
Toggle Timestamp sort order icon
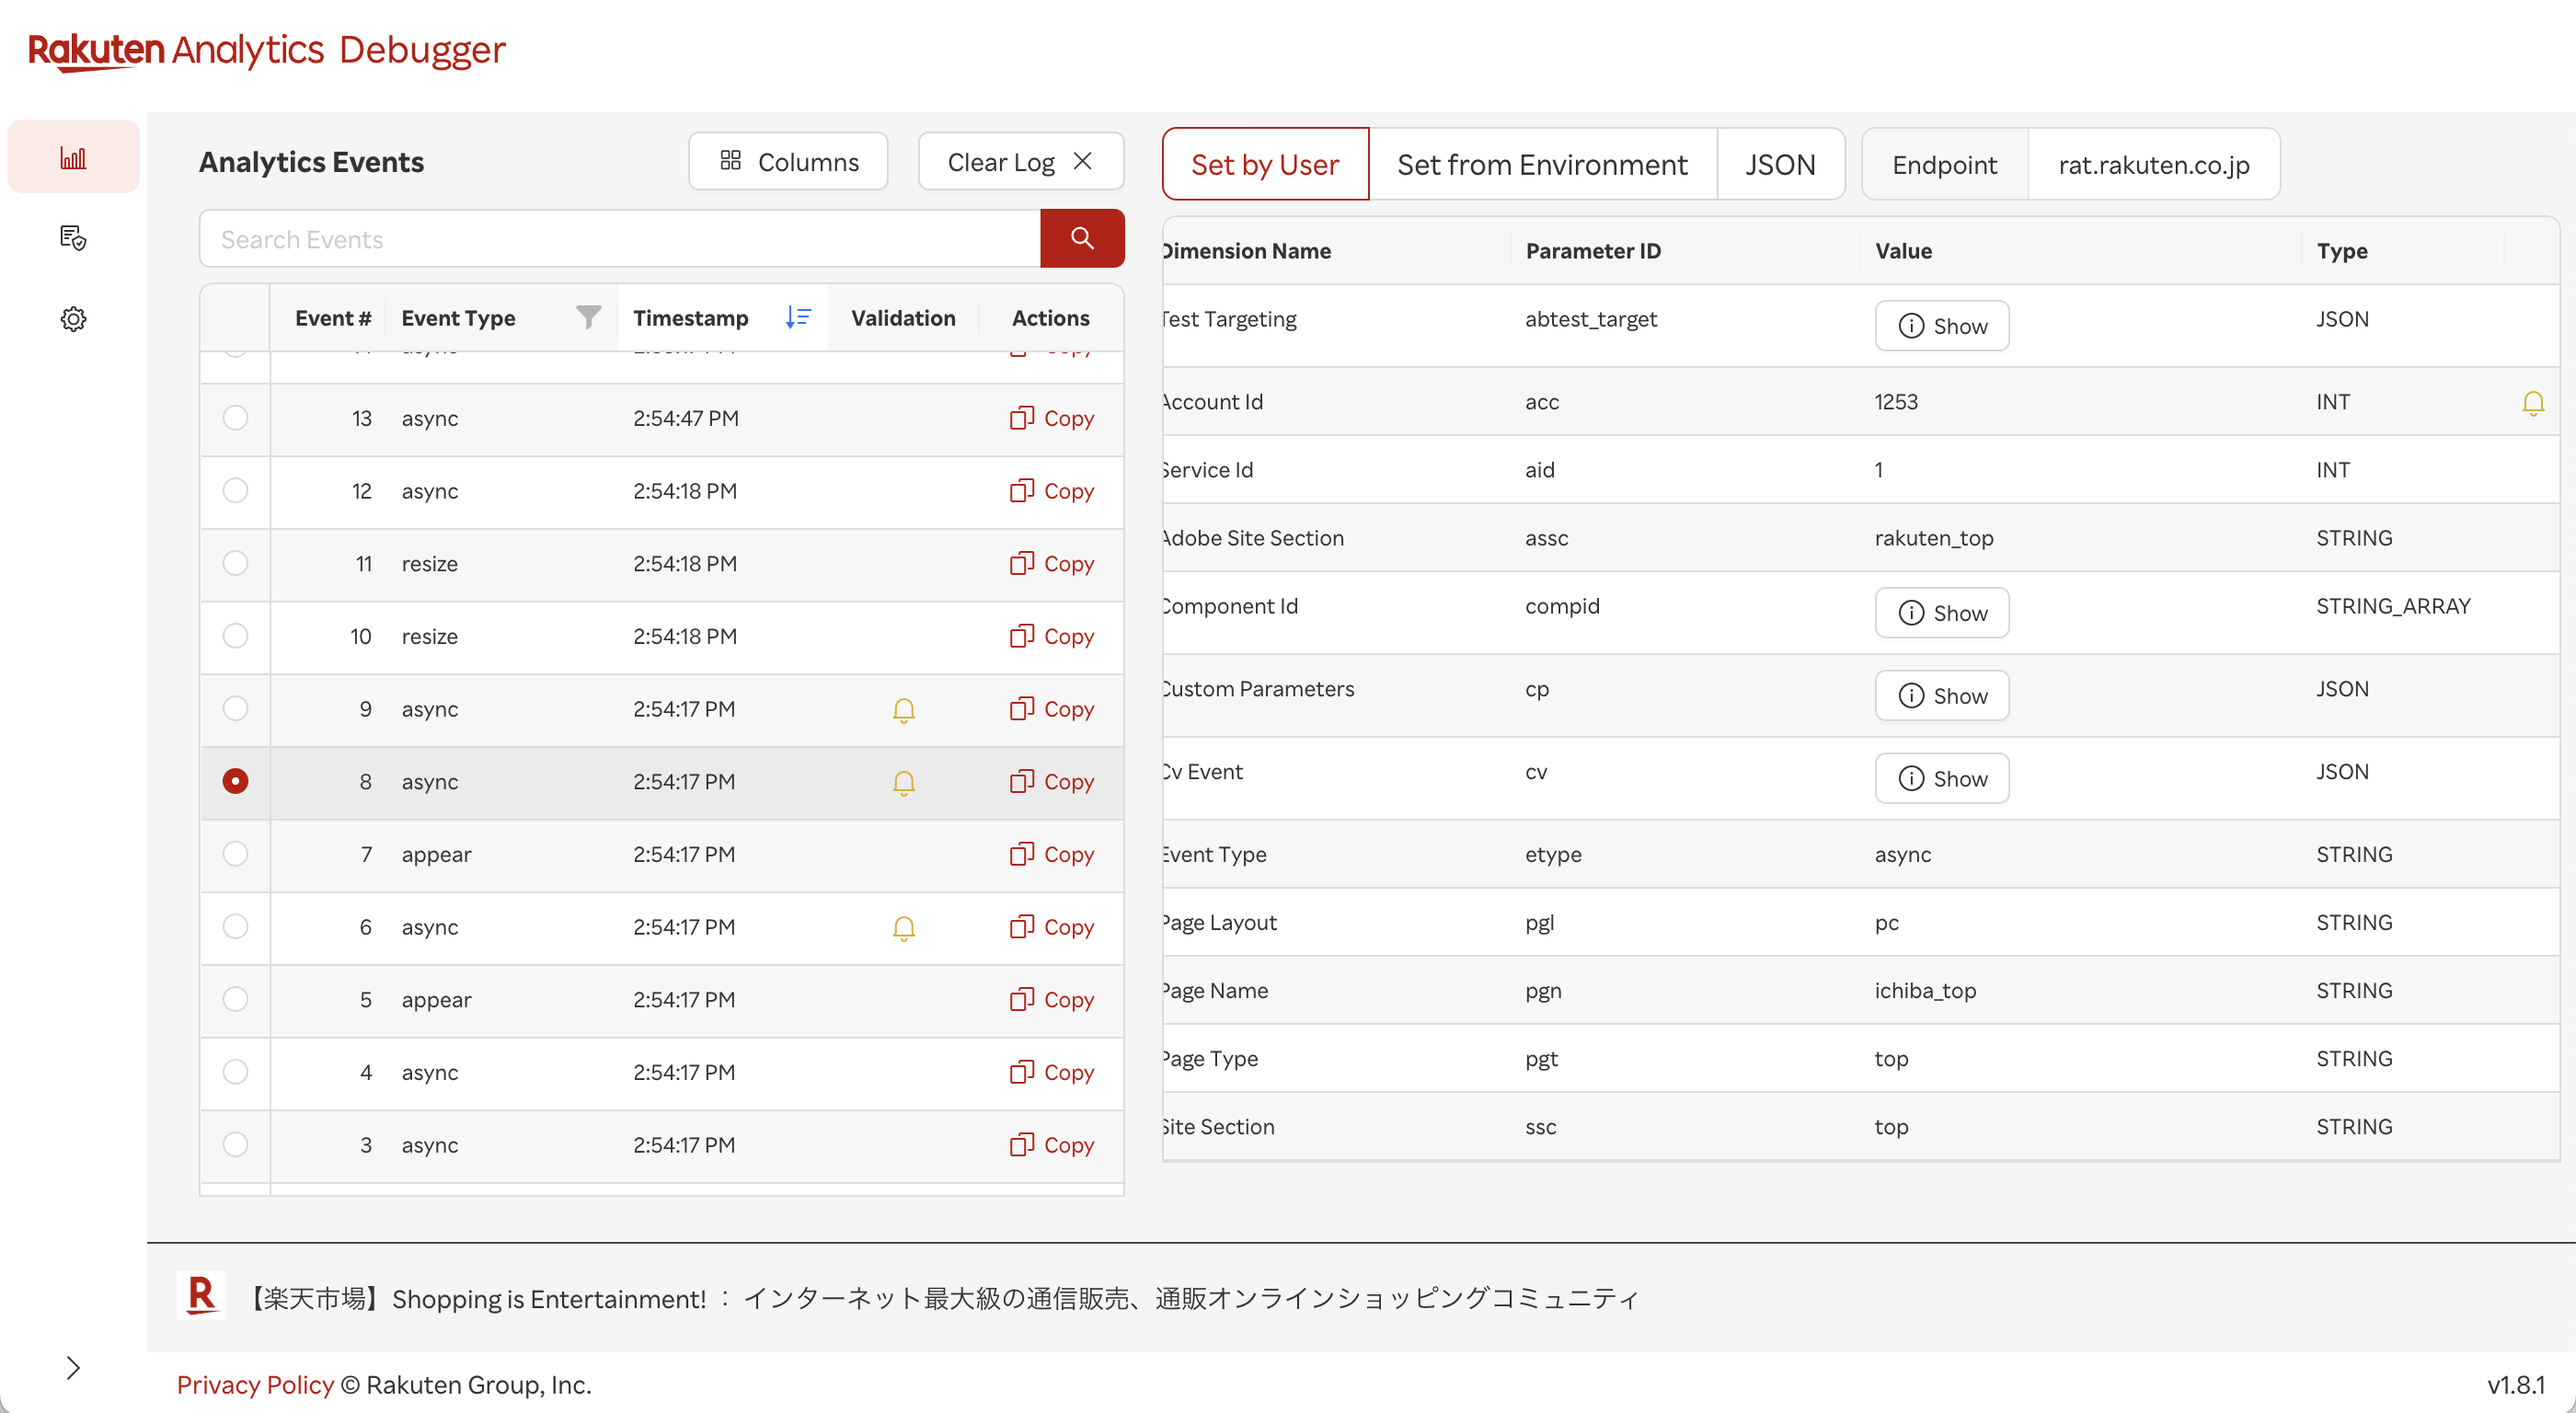[x=798, y=317]
